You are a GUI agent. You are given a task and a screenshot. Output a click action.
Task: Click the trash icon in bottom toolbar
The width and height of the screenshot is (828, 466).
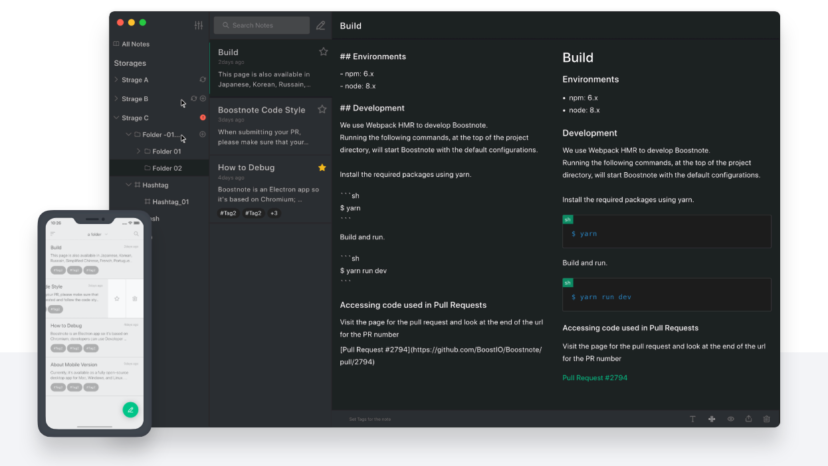tap(766, 419)
